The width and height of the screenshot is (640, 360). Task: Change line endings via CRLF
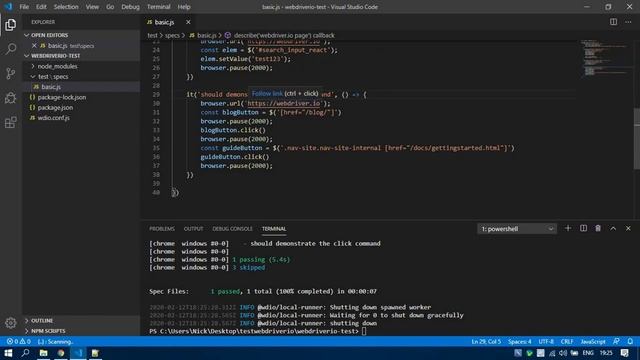[x=567, y=342]
